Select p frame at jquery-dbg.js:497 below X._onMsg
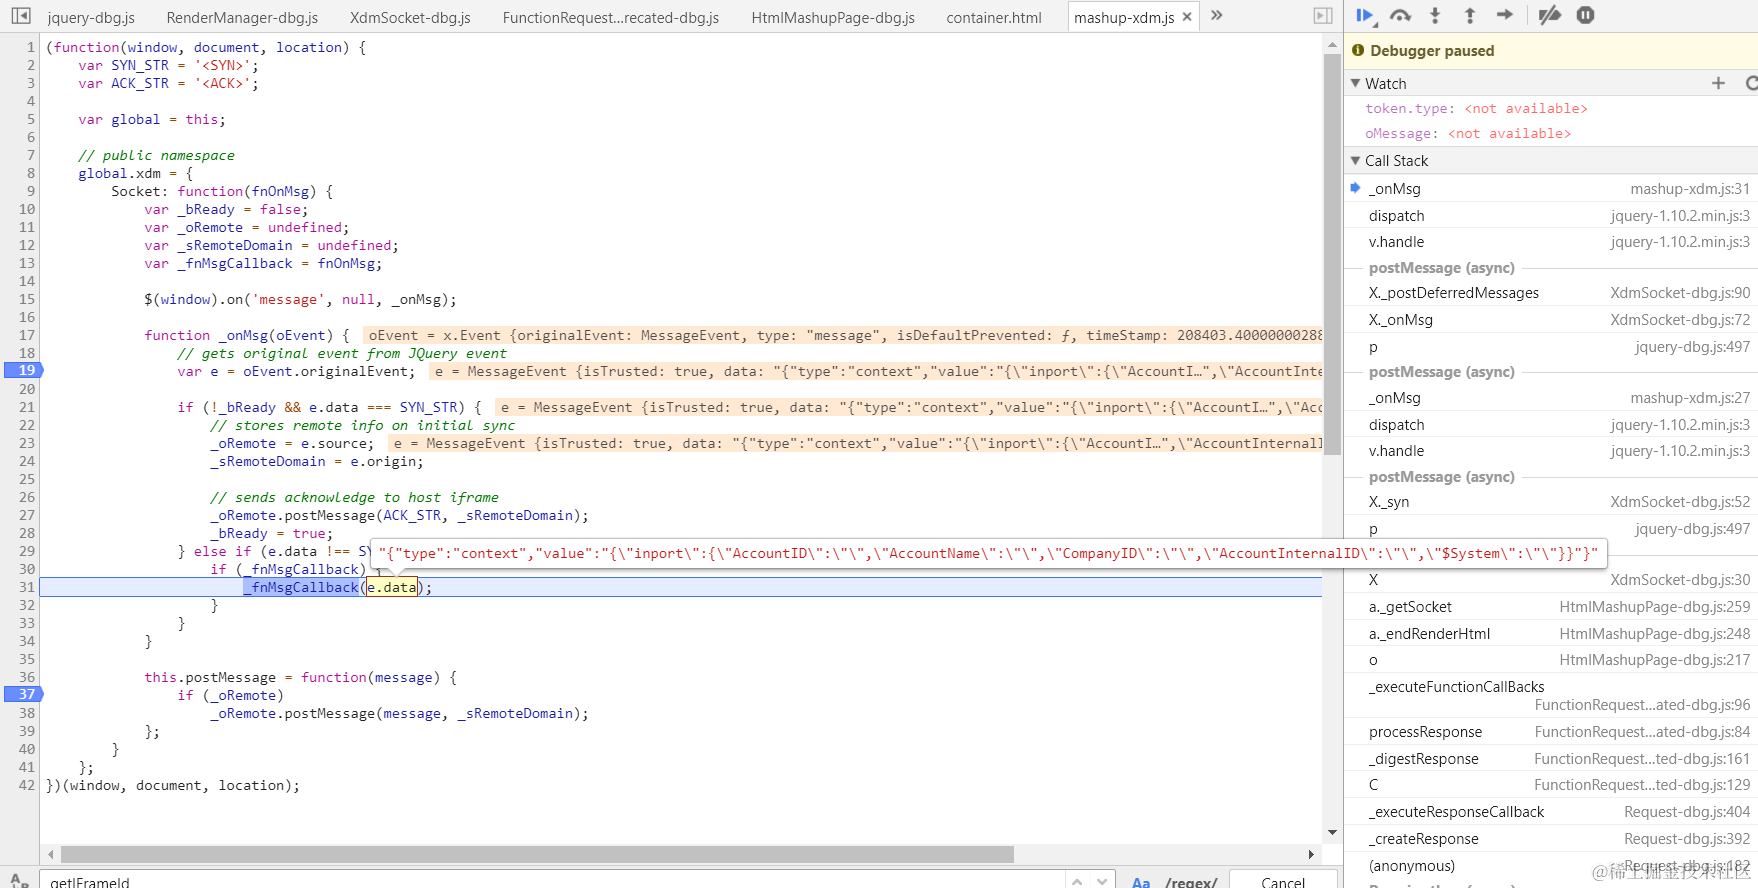The height and width of the screenshot is (888, 1758). pyautogui.click(x=1551, y=347)
